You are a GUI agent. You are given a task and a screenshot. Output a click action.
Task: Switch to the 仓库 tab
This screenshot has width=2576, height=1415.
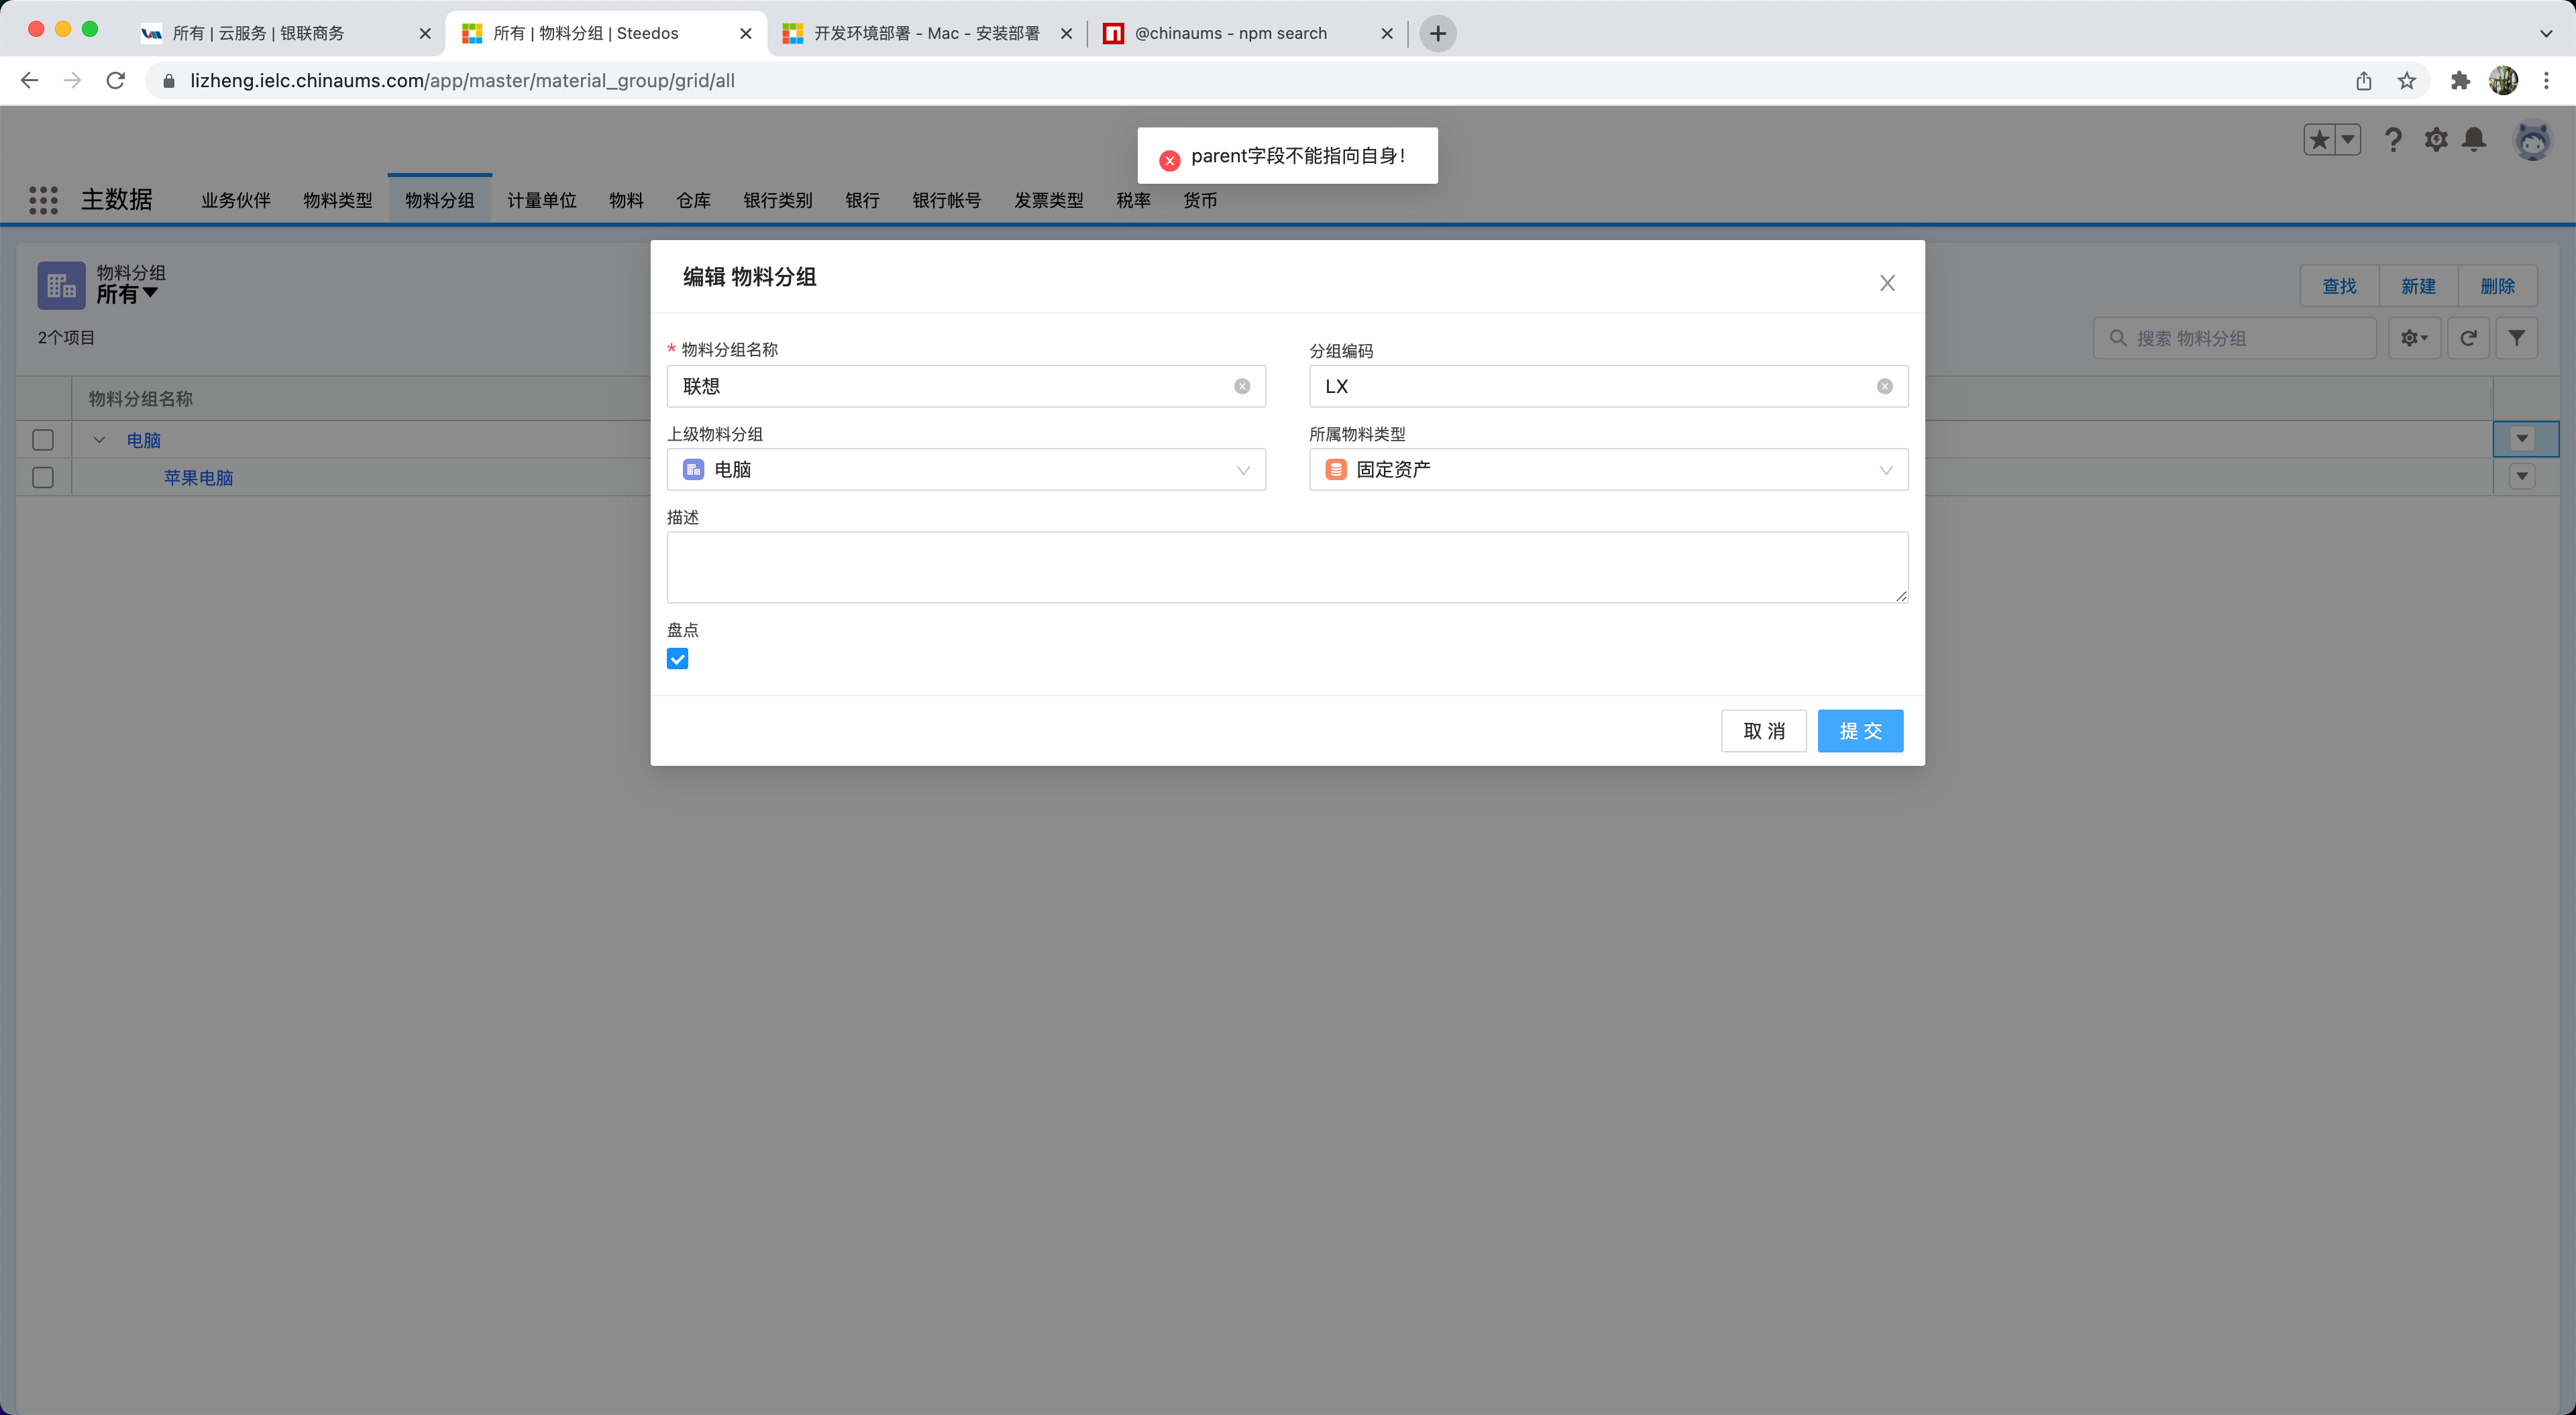point(693,200)
